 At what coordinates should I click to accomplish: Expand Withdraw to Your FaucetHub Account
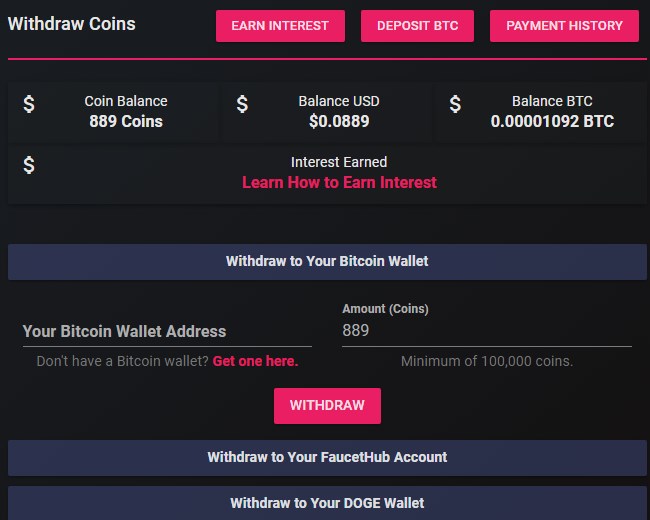click(327, 457)
